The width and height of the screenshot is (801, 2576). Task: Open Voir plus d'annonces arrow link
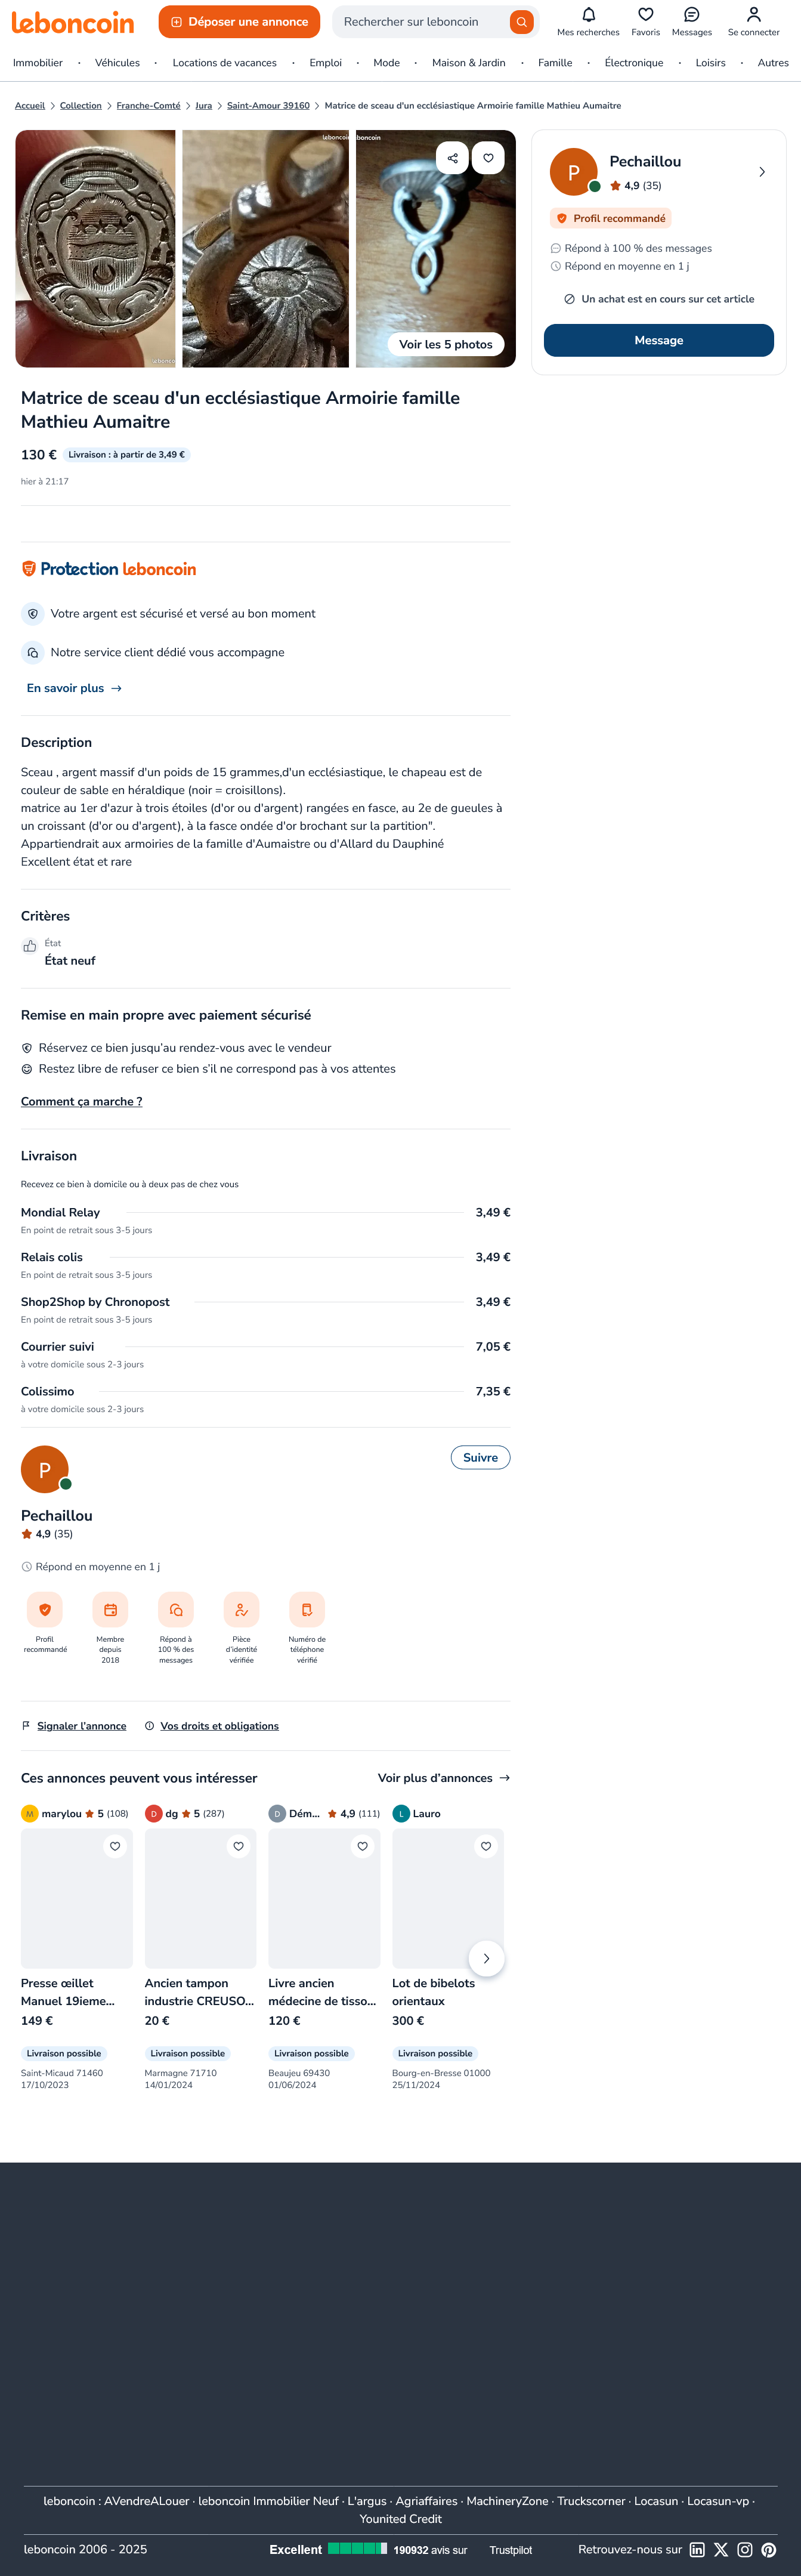[444, 1777]
